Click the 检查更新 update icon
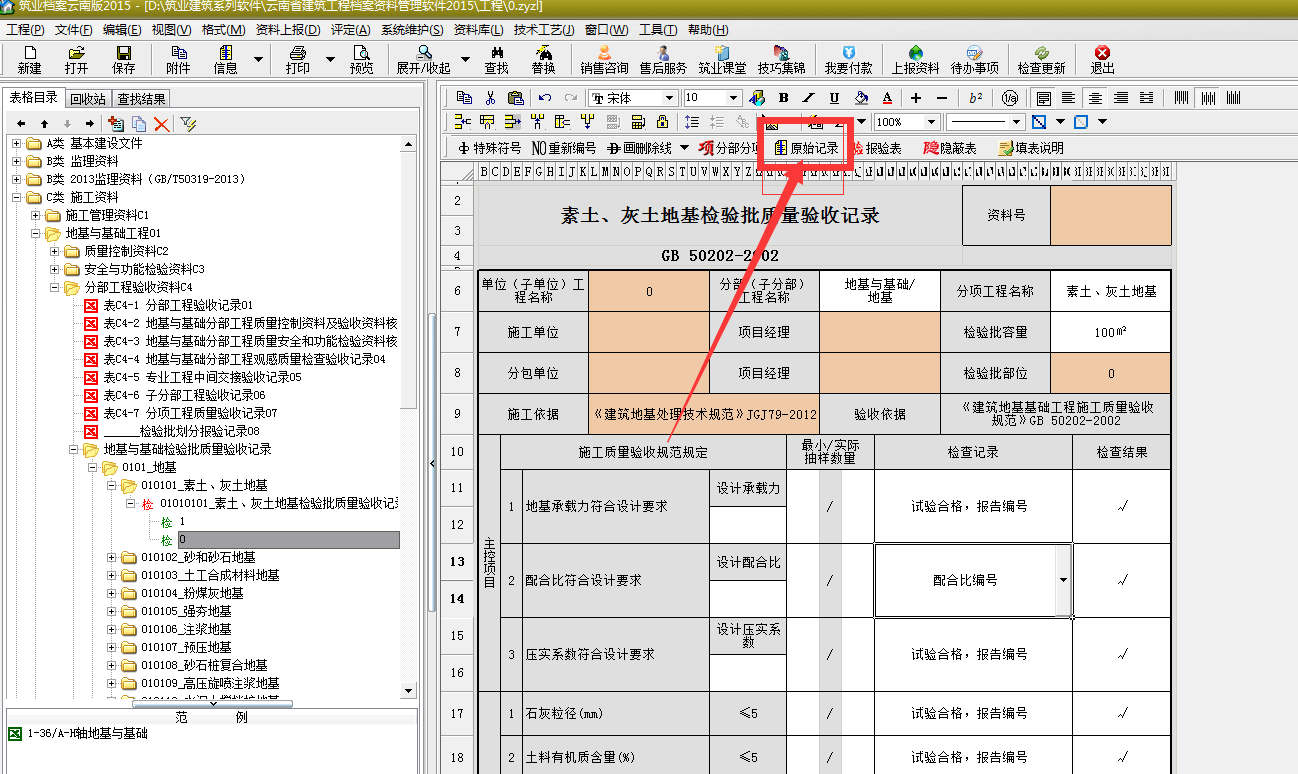Image resolution: width=1298 pixels, height=774 pixels. pos(1041,59)
